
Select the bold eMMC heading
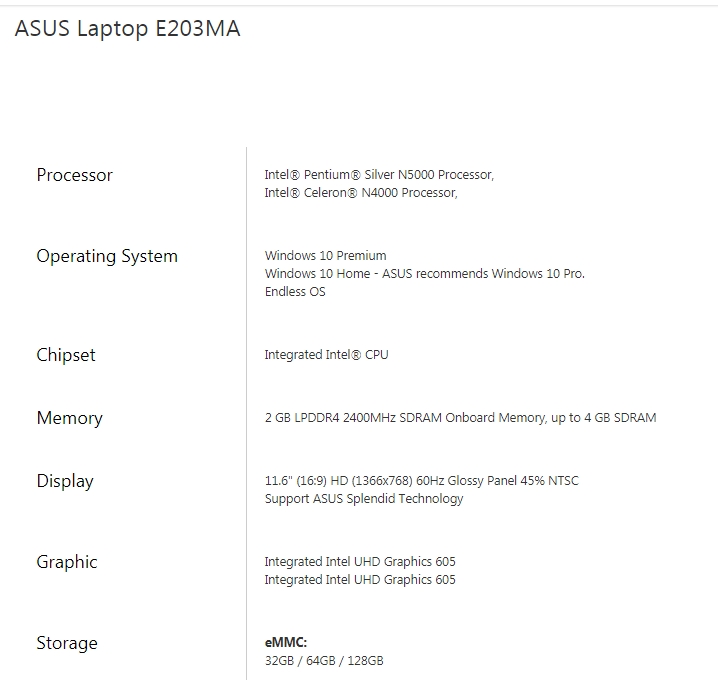point(286,643)
